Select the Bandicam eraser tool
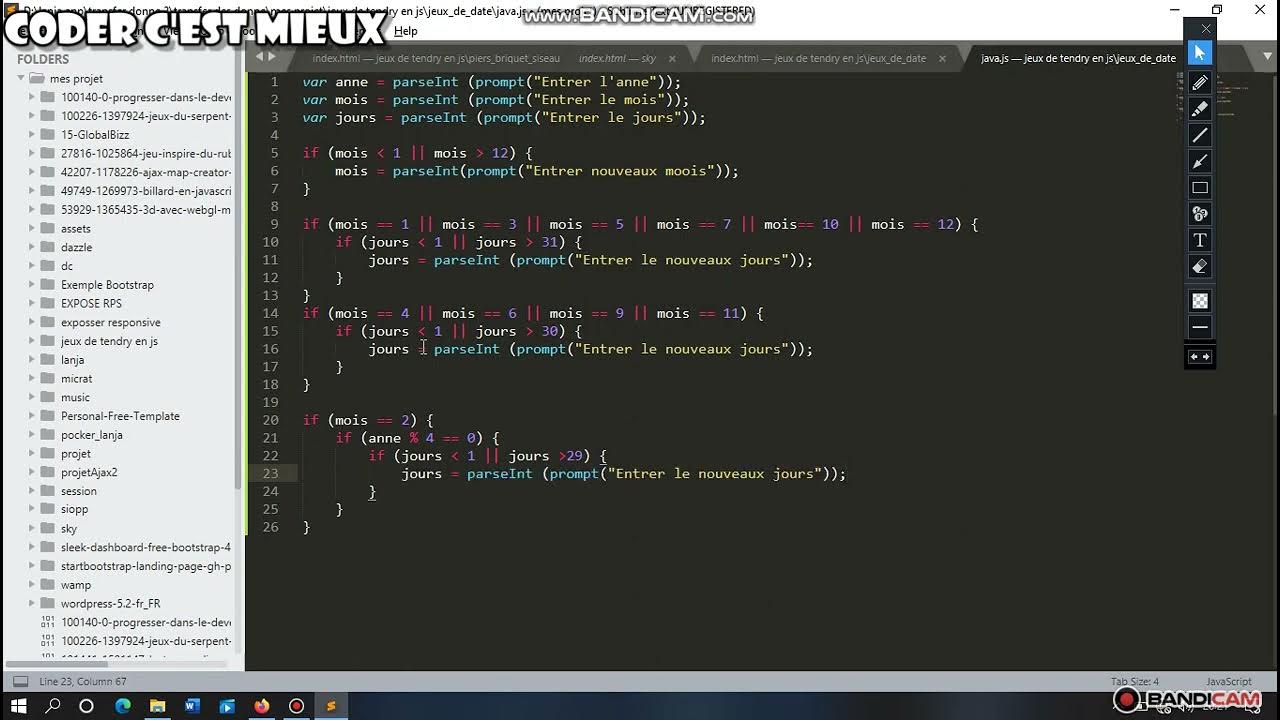Screen dimensions: 1280x720 [1200, 266]
